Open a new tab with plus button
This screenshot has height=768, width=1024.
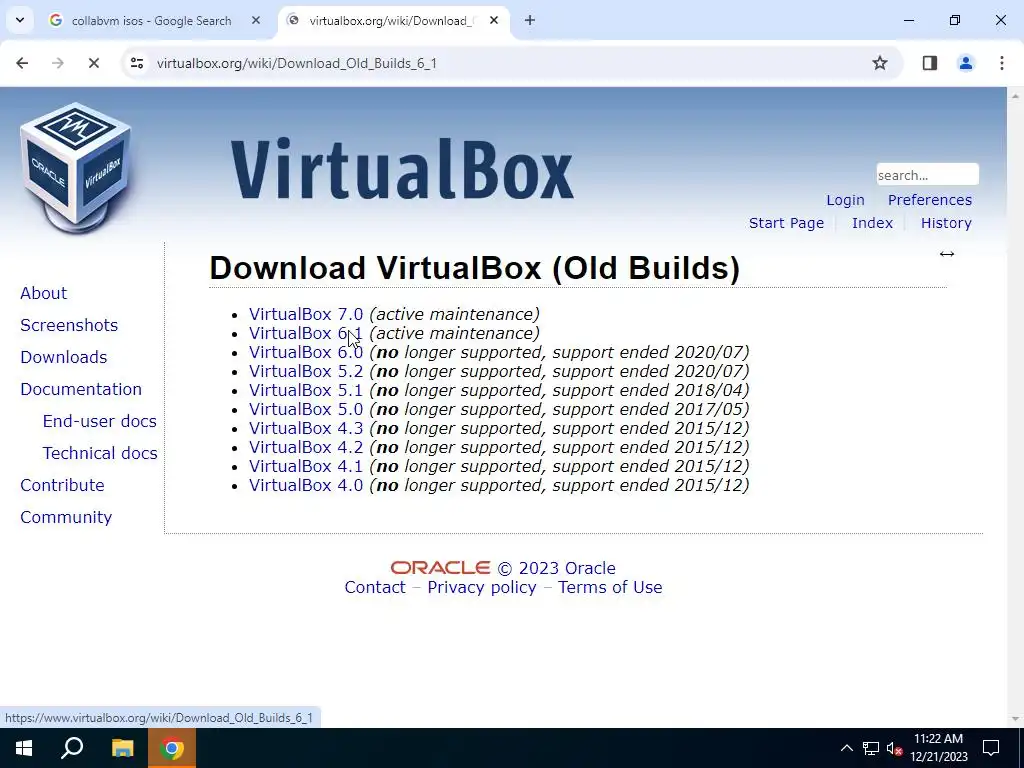[530, 20]
